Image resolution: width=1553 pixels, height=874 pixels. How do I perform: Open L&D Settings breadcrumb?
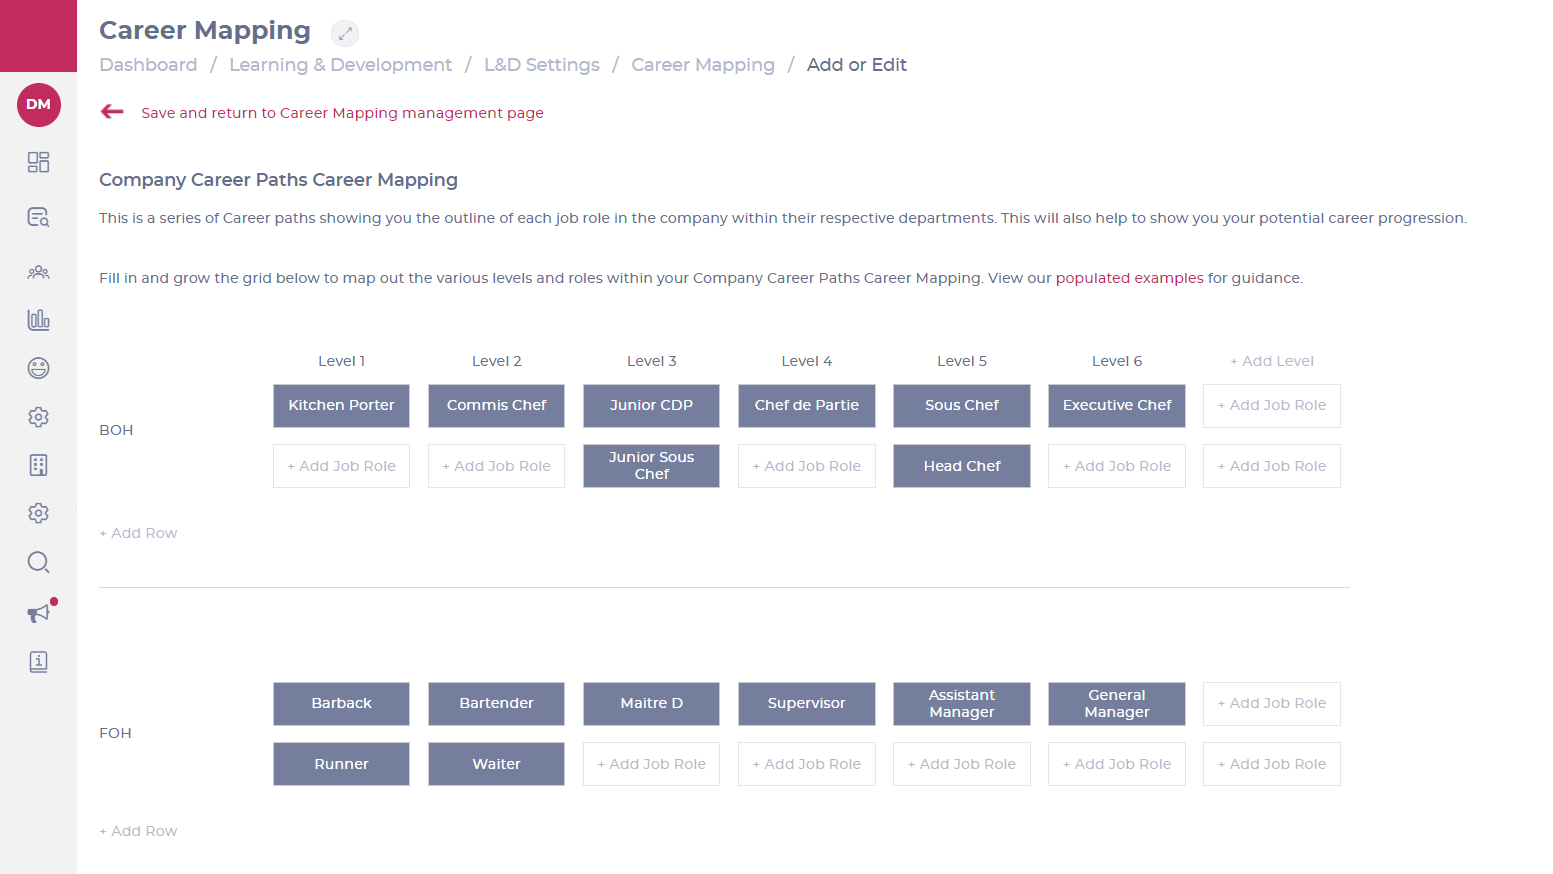(541, 65)
